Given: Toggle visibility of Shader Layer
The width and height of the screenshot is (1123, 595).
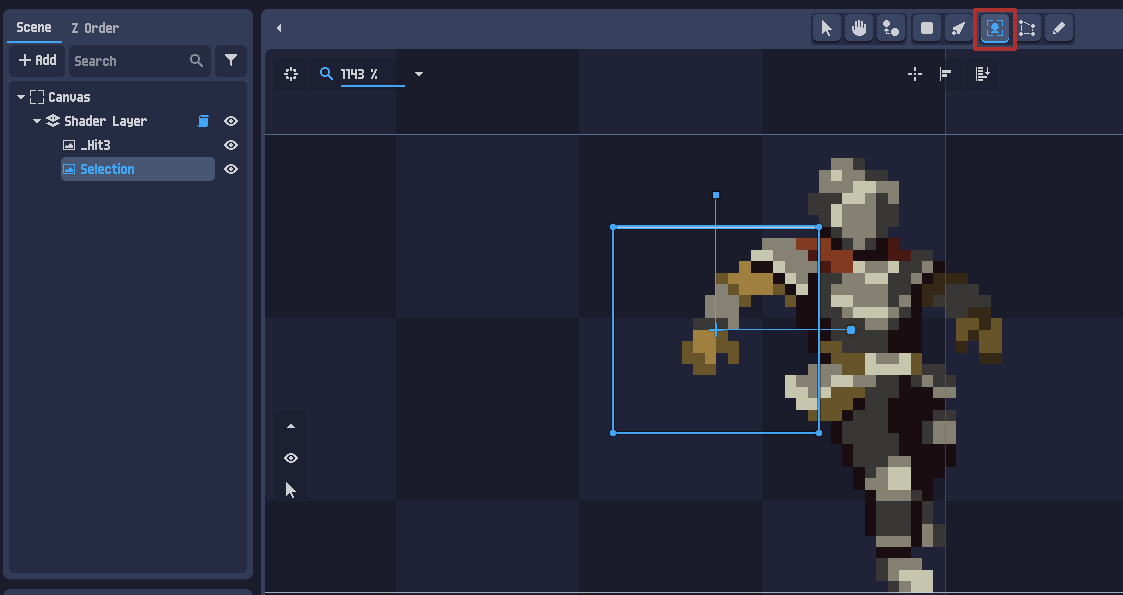Looking at the screenshot, I should point(231,121).
